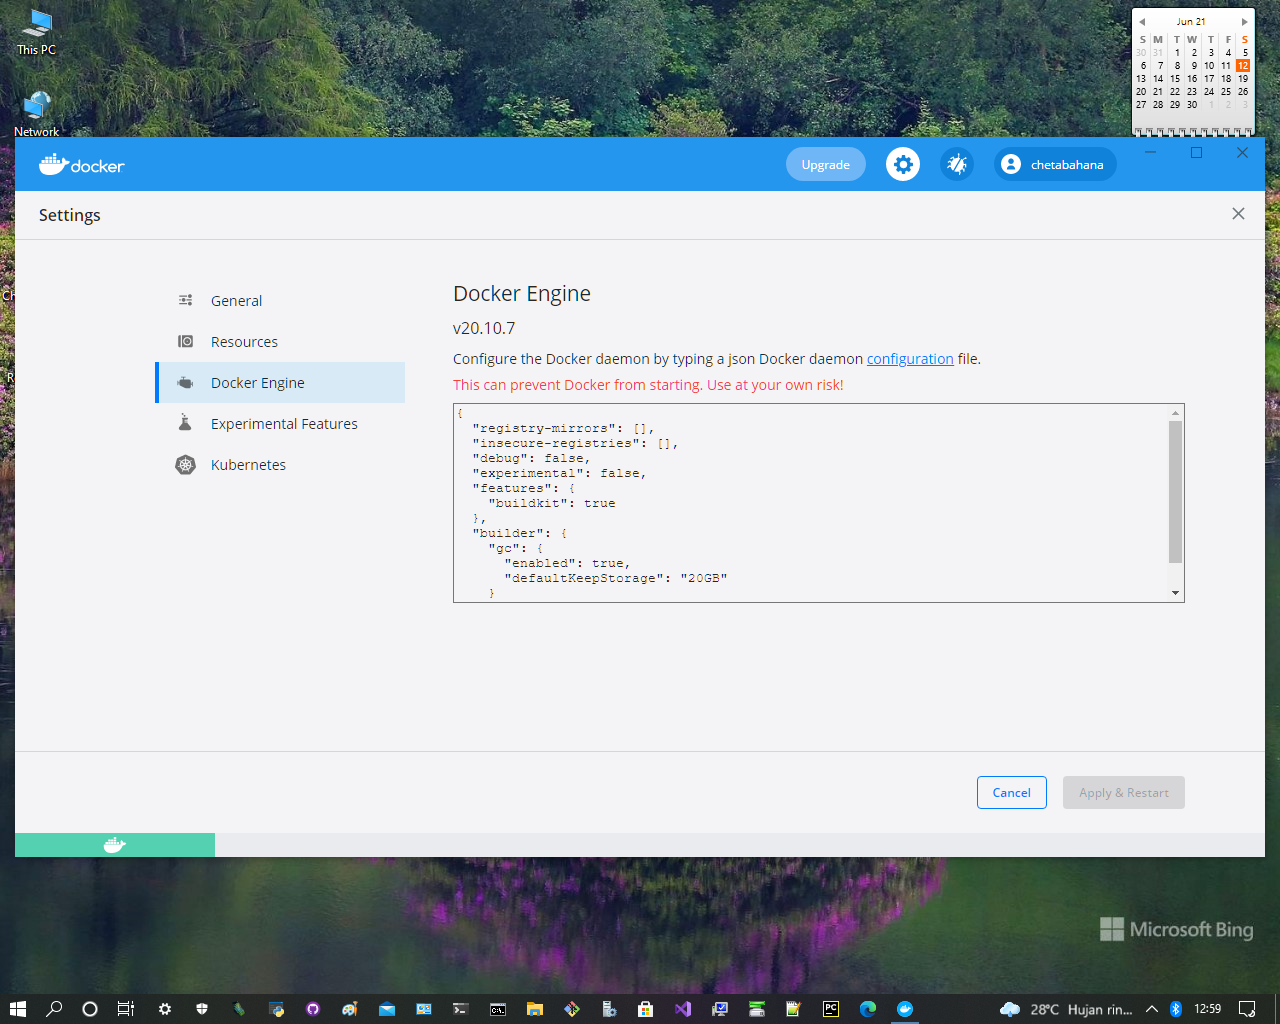
Task: Open the Windows Start menu
Action: pos(17,1009)
